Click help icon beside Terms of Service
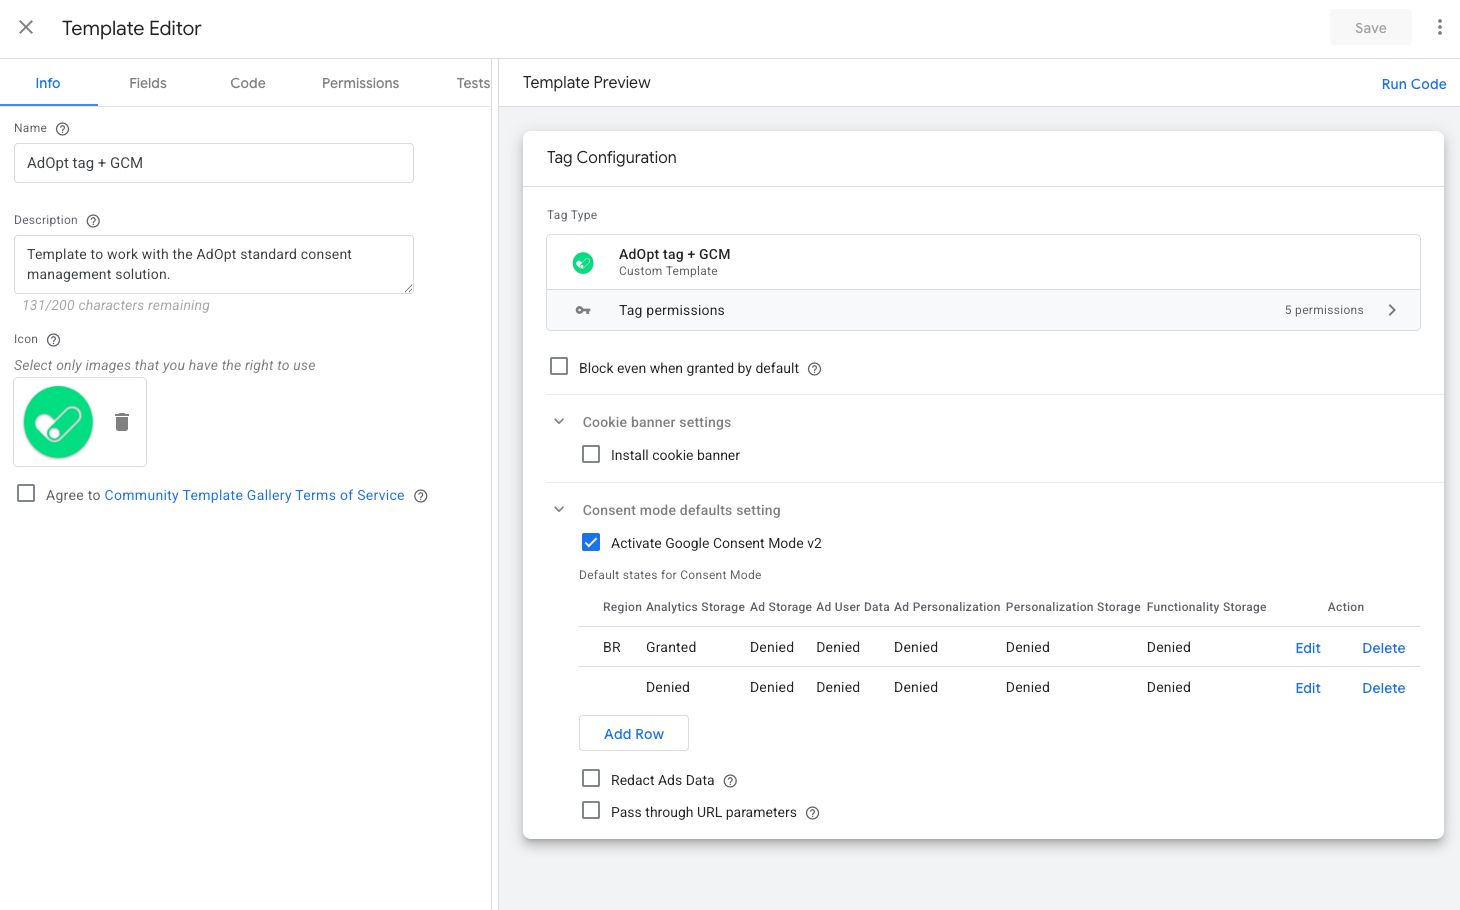The image size is (1460, 910). coord(421,496)
